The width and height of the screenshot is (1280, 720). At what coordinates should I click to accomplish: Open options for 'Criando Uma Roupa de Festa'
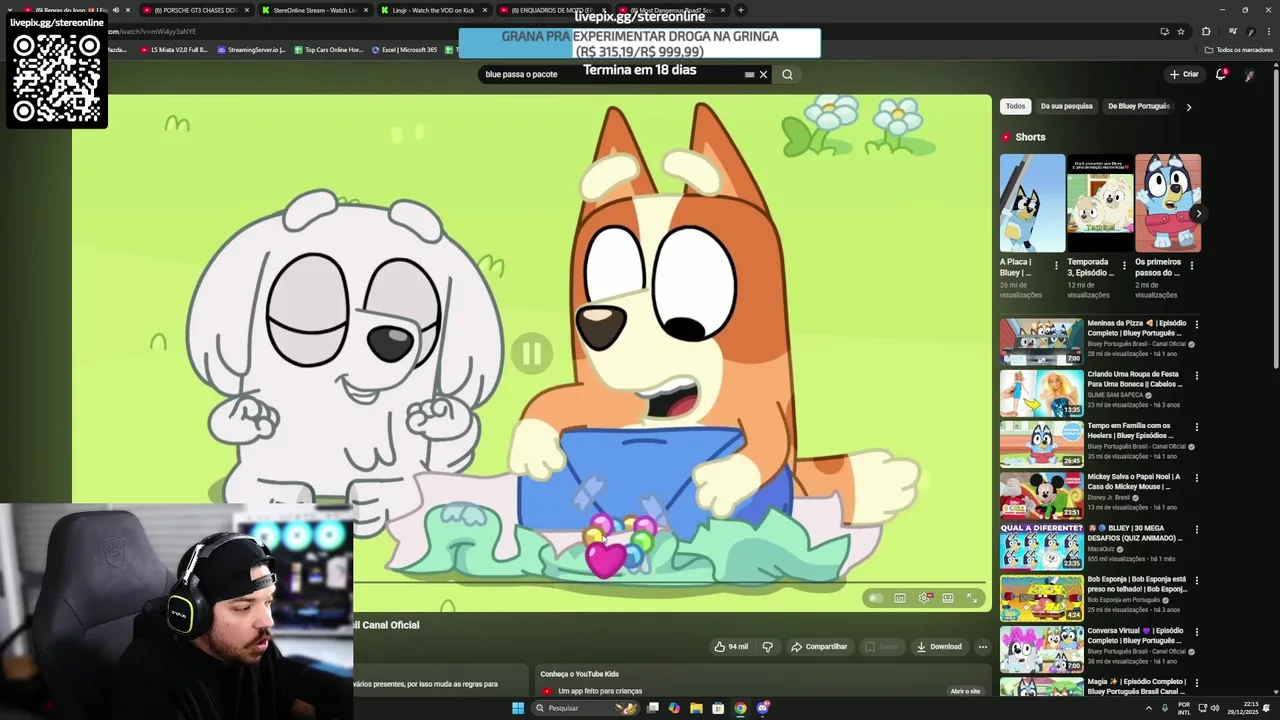coord(1196,376)
